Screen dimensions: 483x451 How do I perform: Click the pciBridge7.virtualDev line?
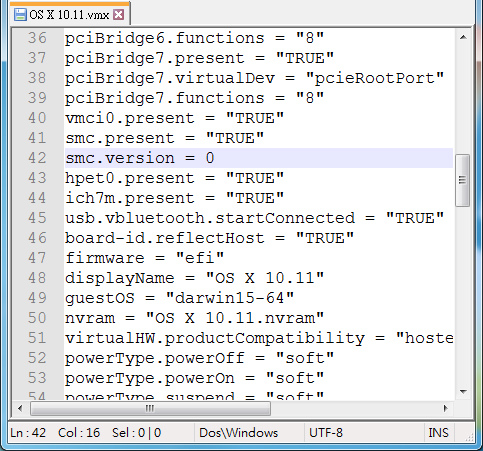pyautogui.click(x=254, y=78)
